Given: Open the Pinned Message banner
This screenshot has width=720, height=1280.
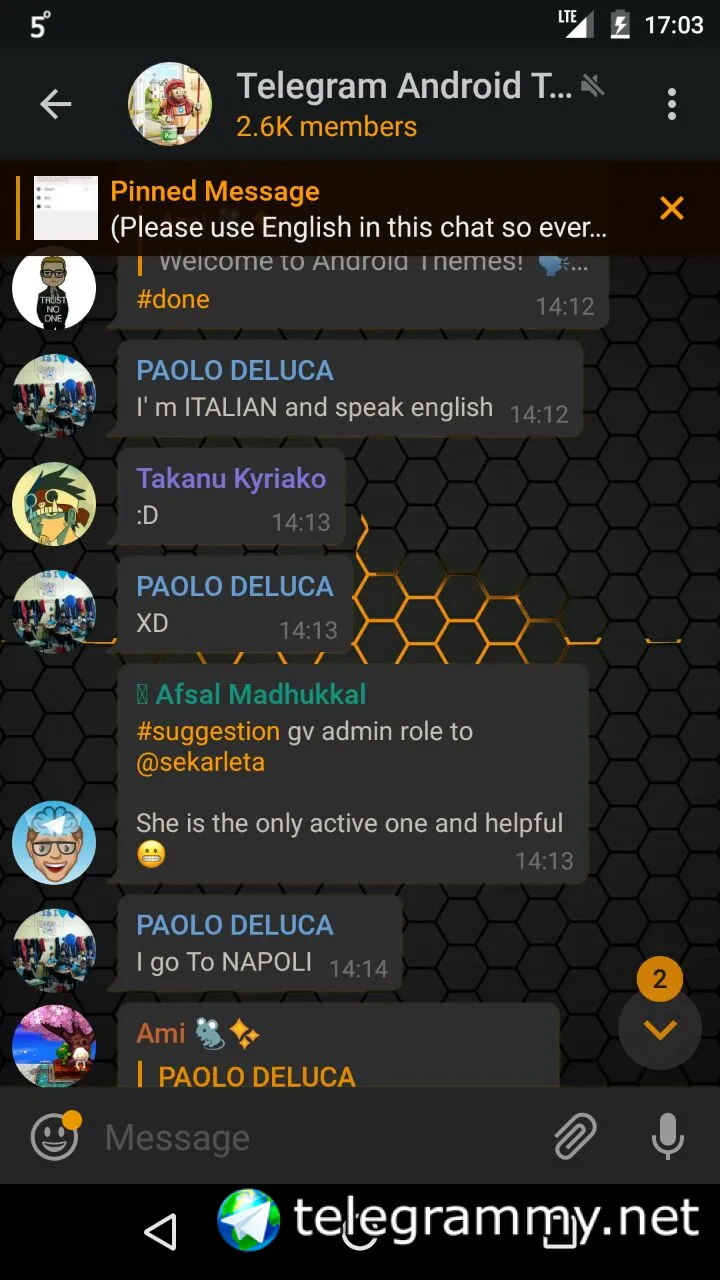Looking at the screenshot, I should pyautogui.click(x=360, y=208).
